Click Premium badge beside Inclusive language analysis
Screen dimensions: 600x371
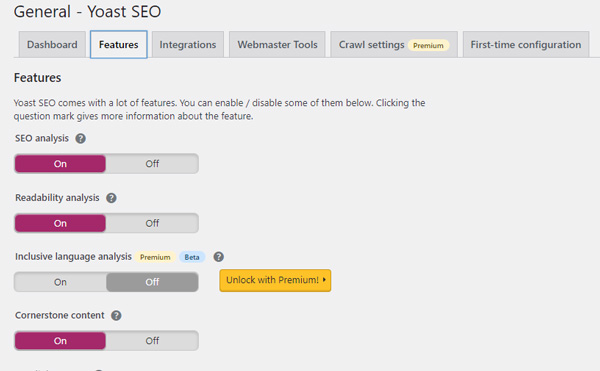point(155,257)
